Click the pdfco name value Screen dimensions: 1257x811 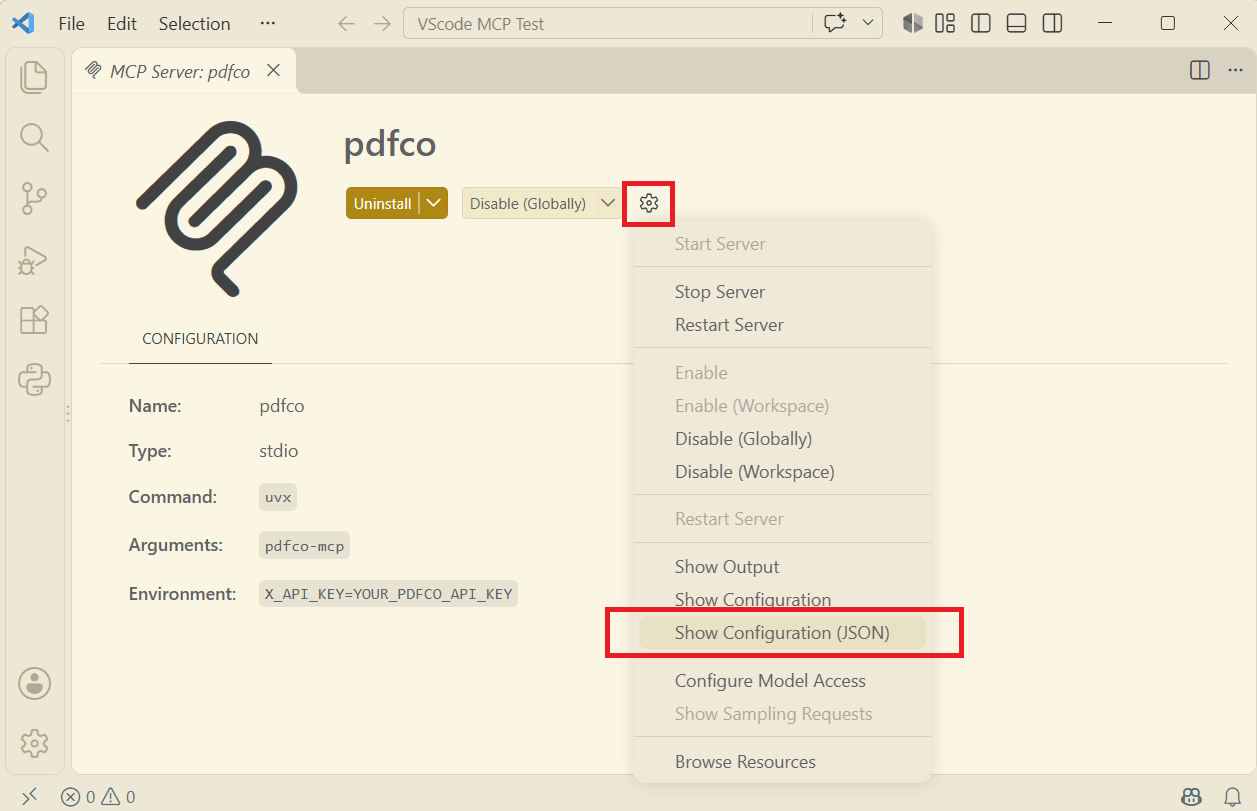(281, 406)
